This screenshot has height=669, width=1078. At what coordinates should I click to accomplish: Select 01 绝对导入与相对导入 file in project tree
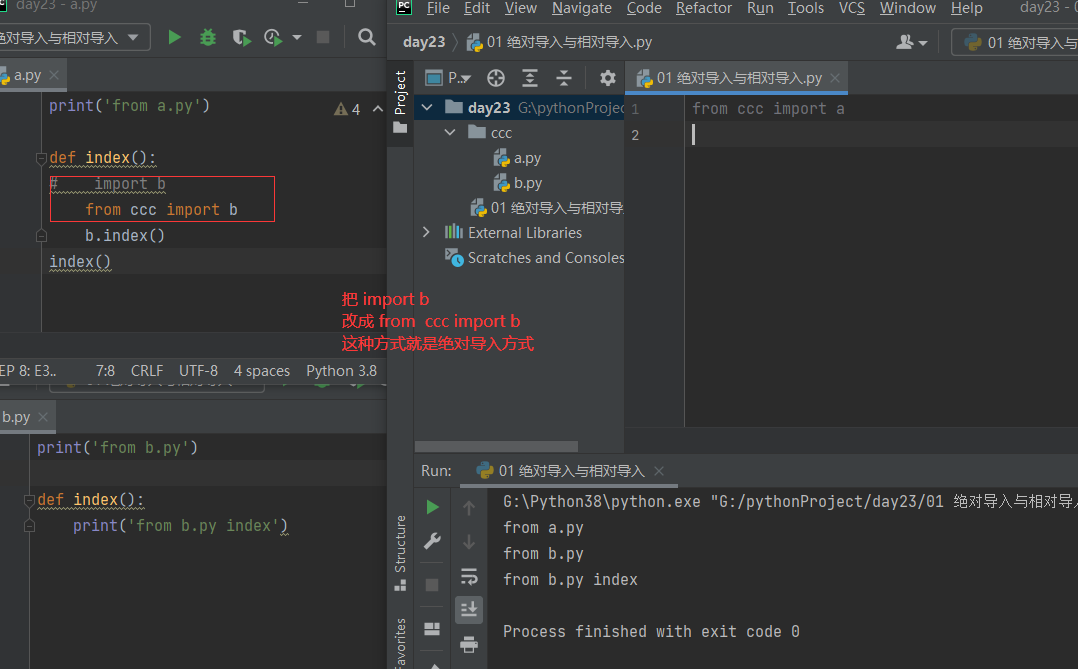coord(547,208)
